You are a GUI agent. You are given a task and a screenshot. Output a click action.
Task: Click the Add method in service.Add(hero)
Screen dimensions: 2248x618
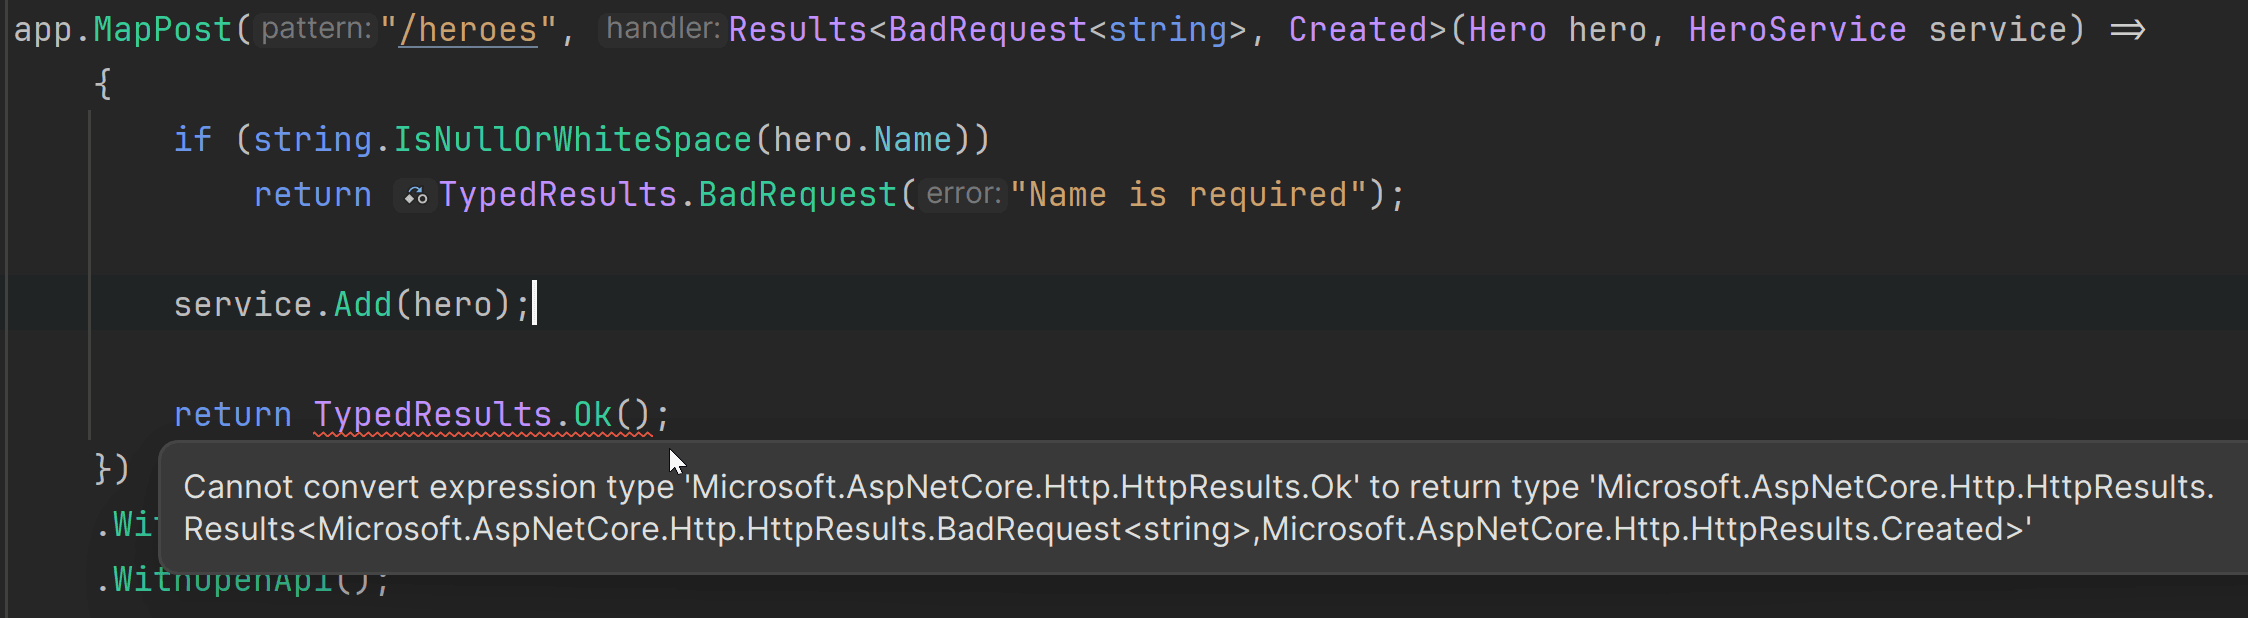click(x=362, y=304)
